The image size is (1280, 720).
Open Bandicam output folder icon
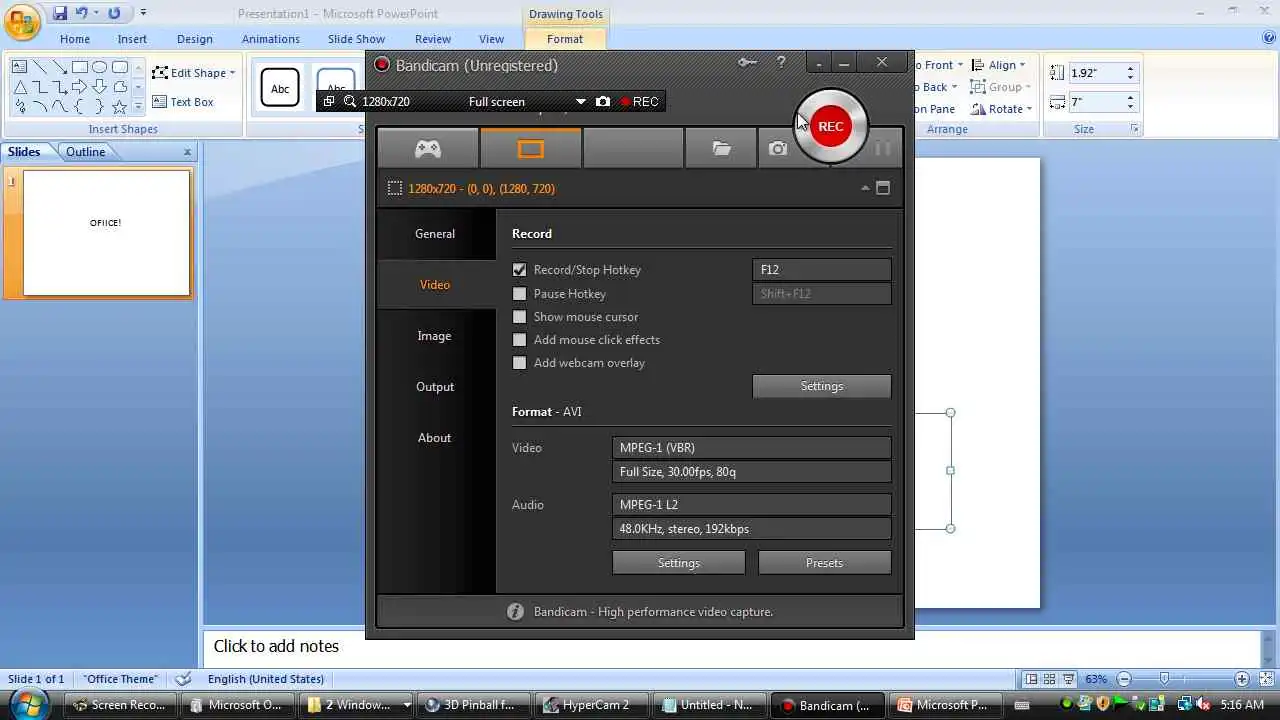point(721,149)
